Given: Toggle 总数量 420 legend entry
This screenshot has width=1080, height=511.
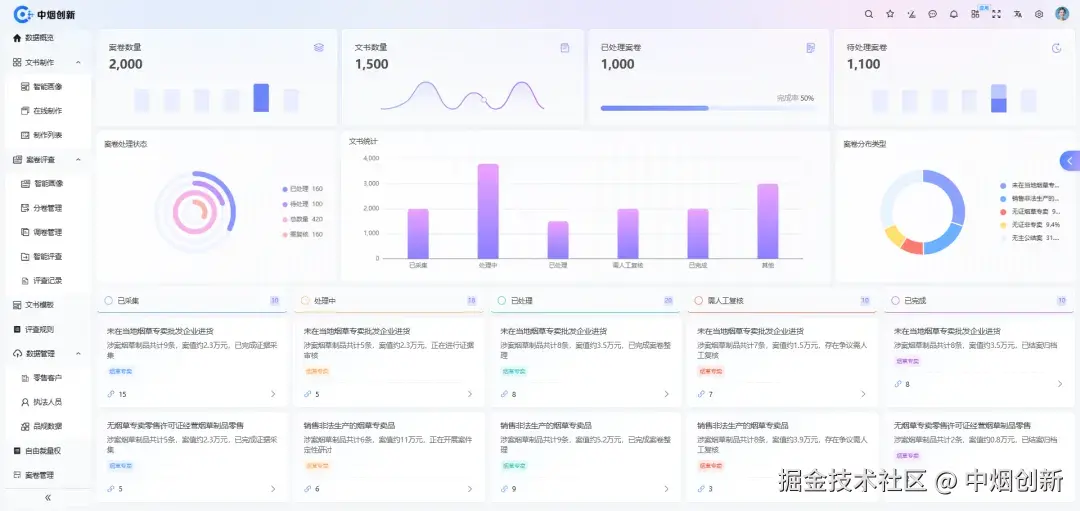Looking at the screenshot, I should tap(302, 219).
